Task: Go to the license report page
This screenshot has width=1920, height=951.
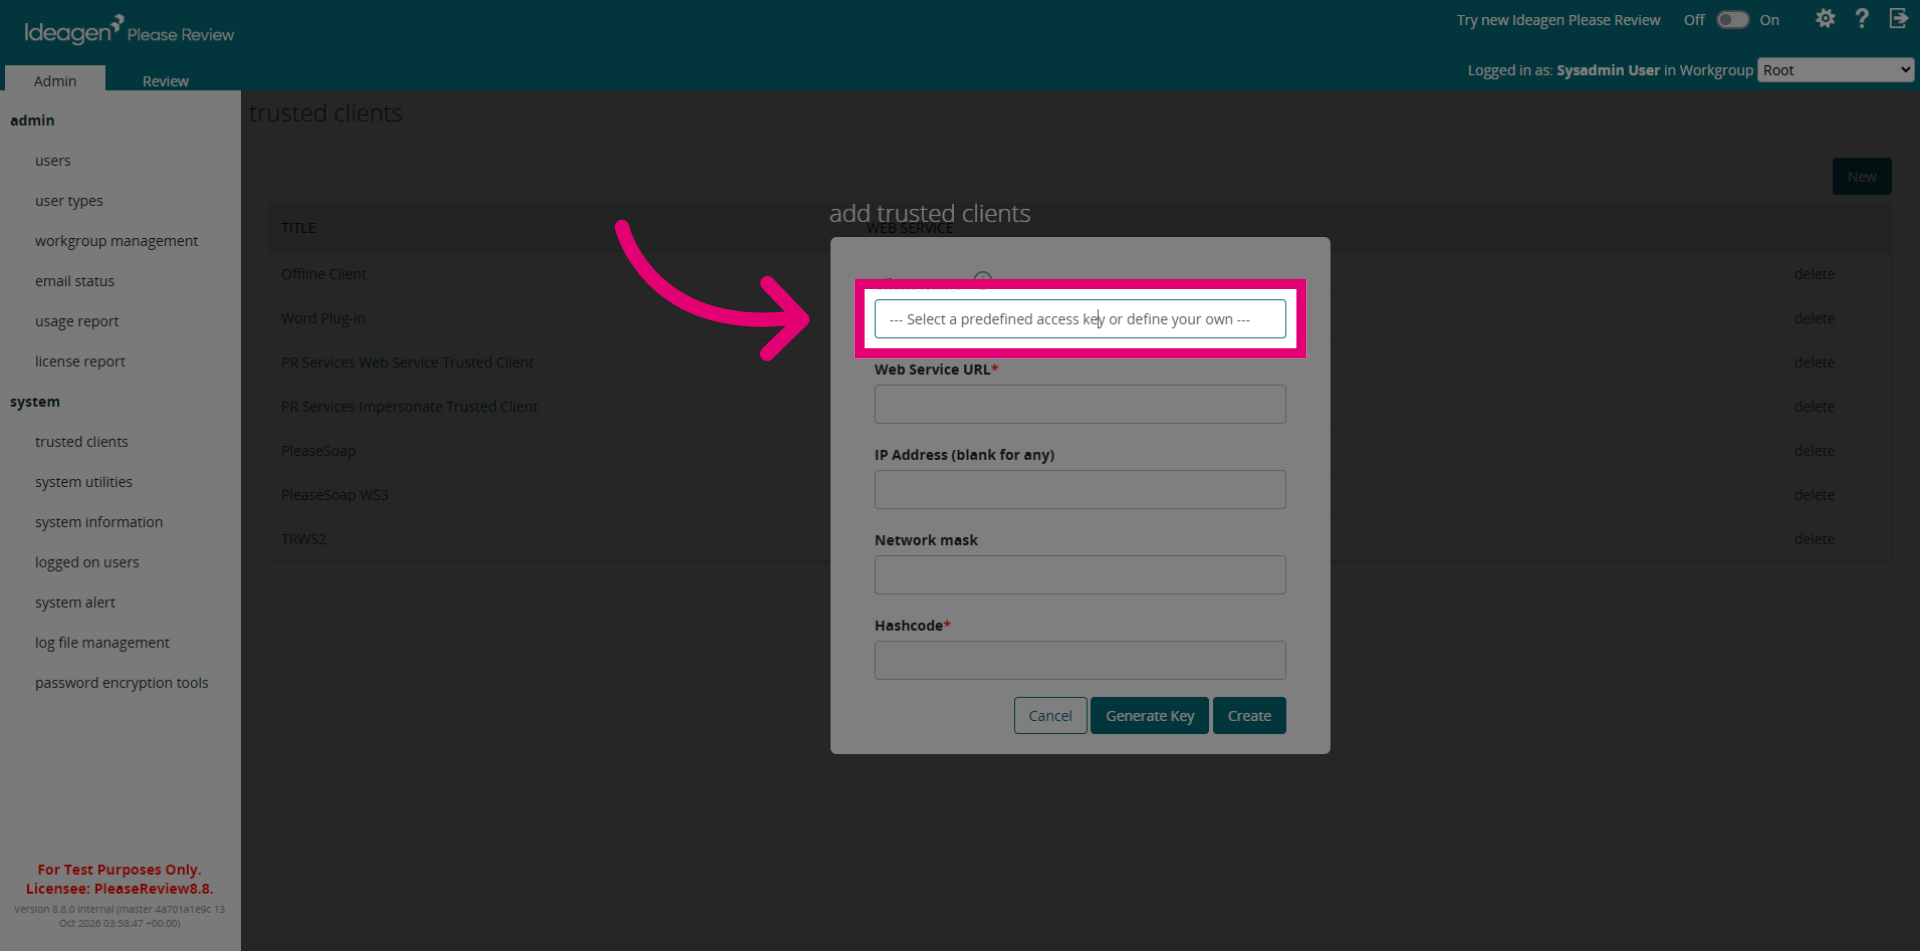Action: [x=80, y=361]
